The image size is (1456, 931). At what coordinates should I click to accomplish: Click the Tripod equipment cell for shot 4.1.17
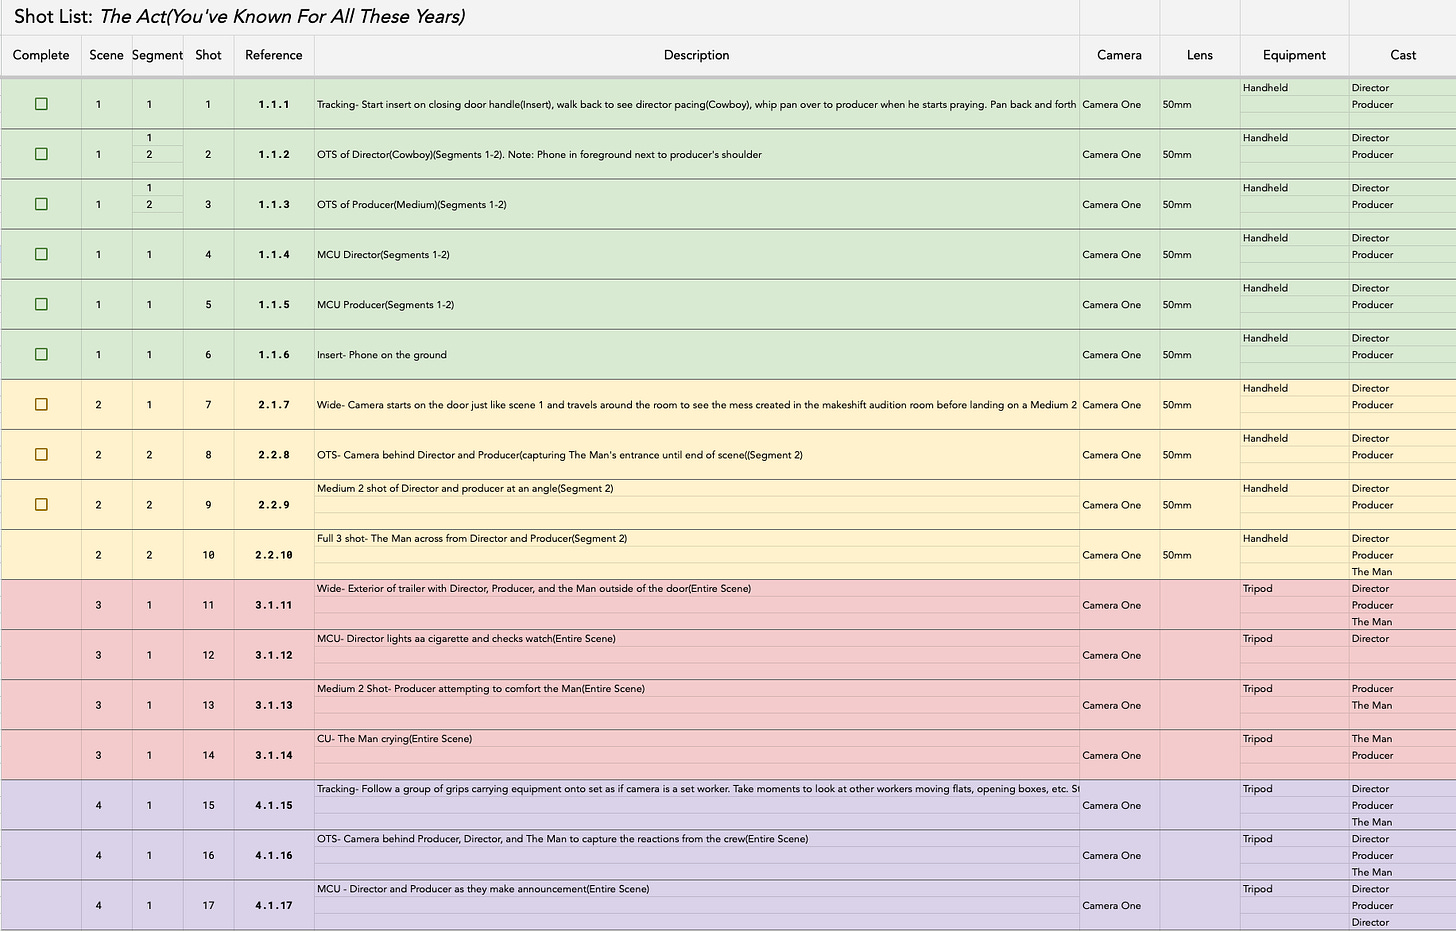click(x=1294, y=888)
